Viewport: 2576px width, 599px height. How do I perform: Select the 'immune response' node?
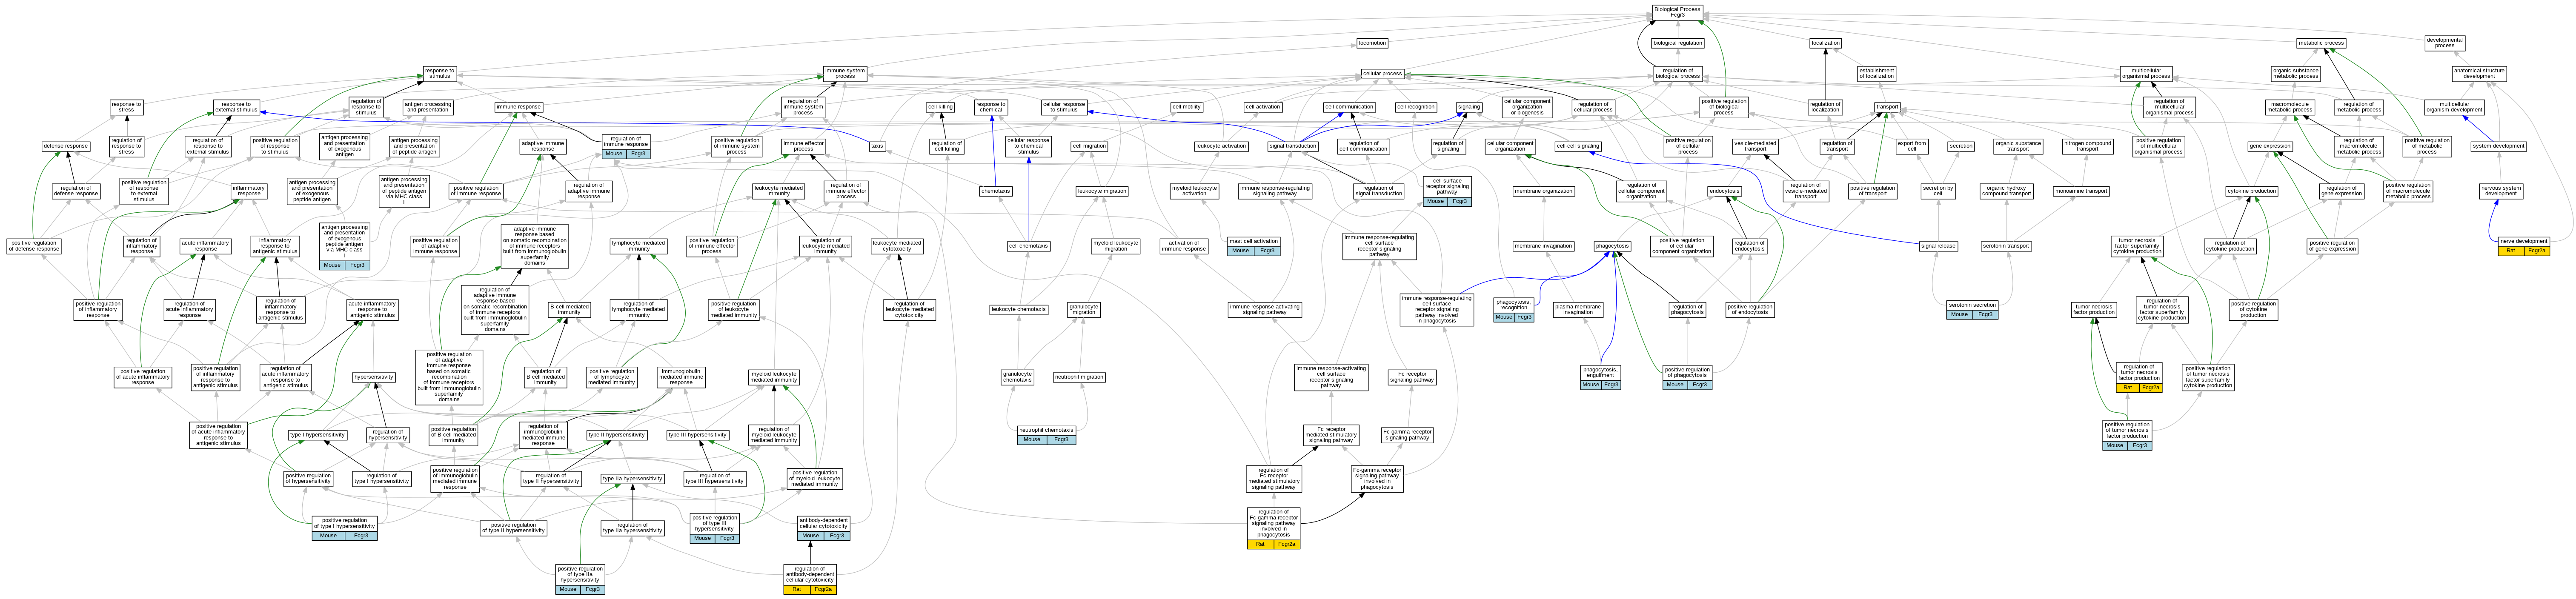pyautogui.click(x=518, y=107)
